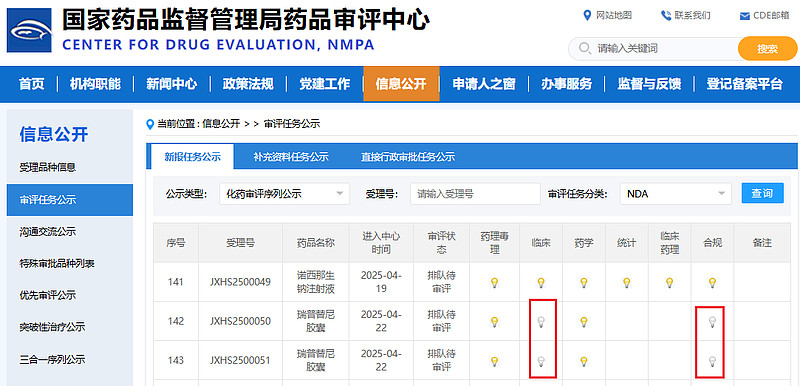Click the orange 搜索 button

[x=767, y=49]
